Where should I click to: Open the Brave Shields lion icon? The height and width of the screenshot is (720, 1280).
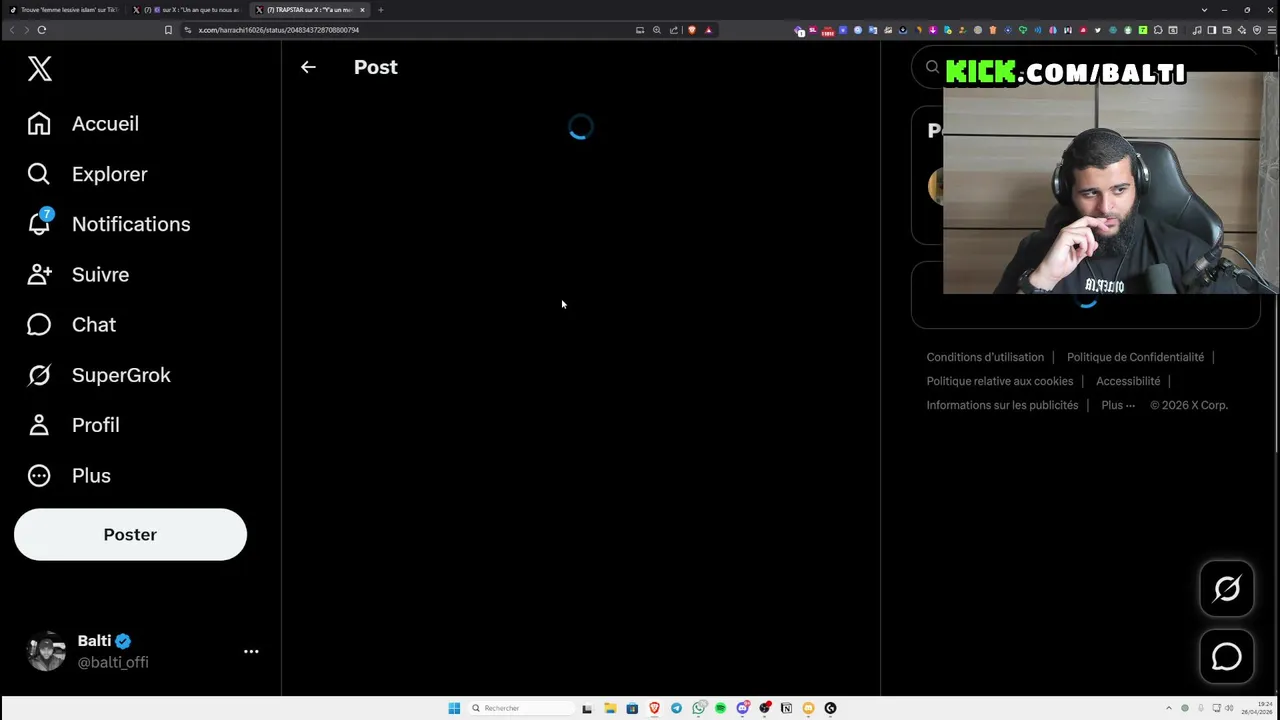691,30
